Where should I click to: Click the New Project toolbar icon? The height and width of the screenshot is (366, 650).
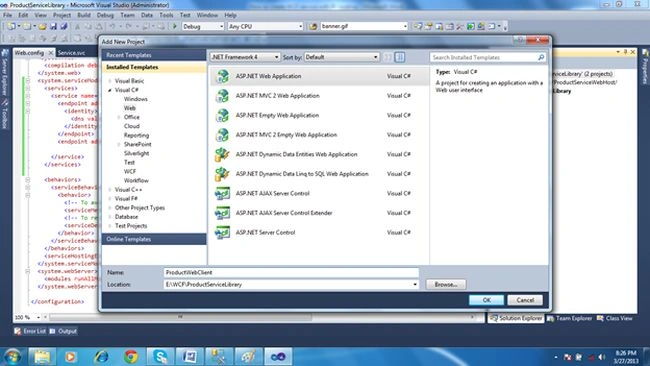pyautogui.click(x=11, y=26)
